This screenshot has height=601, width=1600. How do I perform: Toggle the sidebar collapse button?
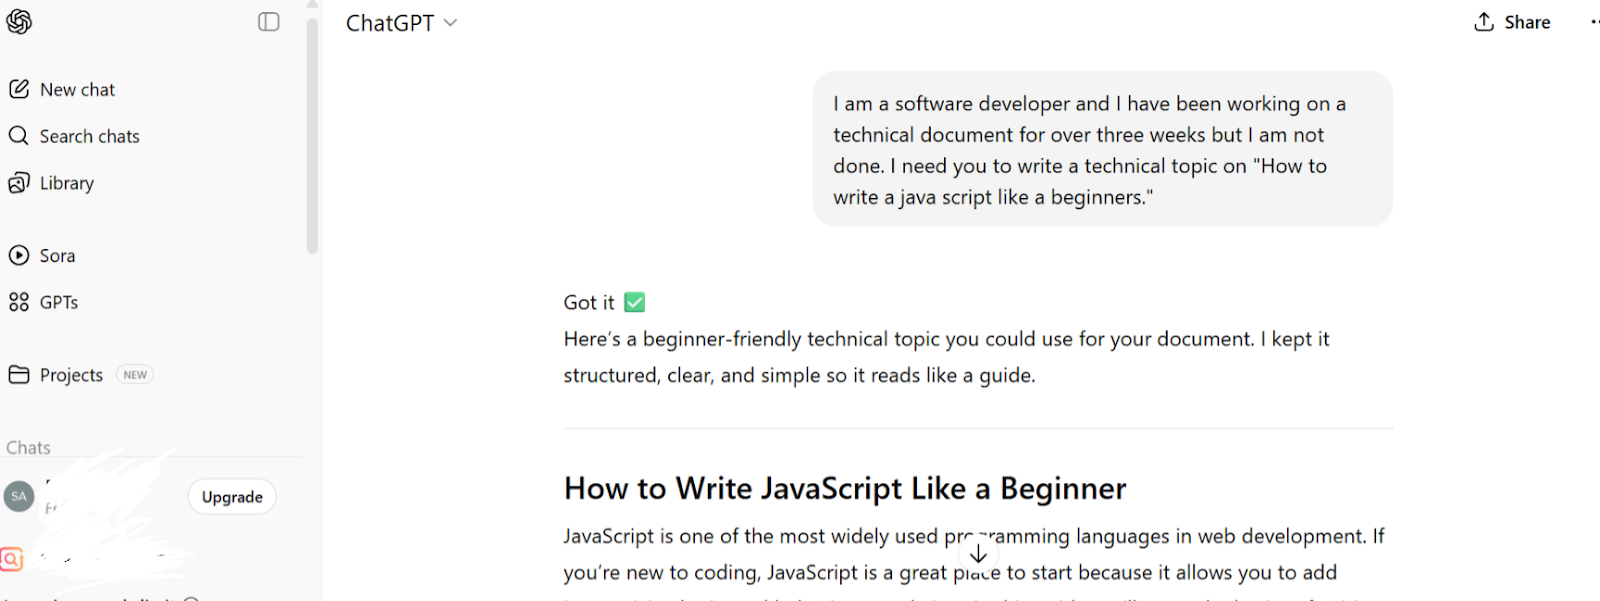point(268,22)
